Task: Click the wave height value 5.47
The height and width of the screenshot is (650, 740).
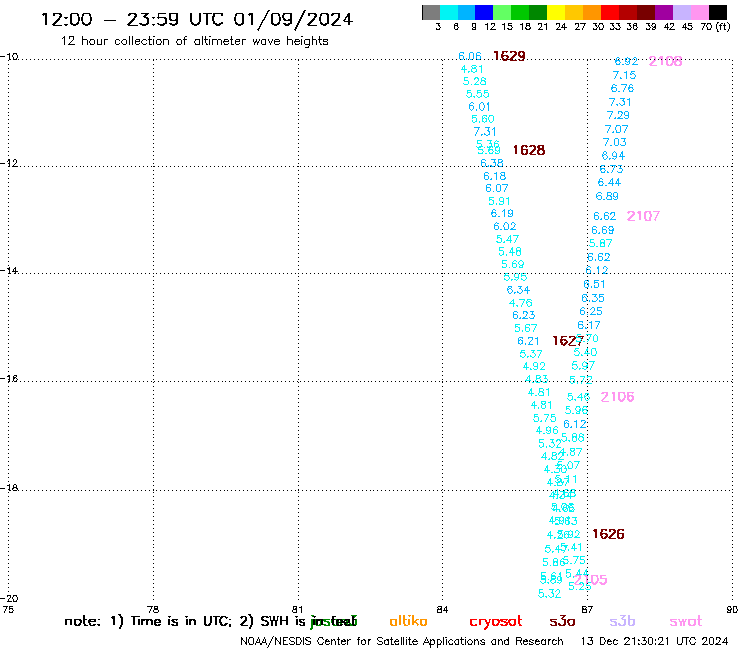Action: (507, 239)
